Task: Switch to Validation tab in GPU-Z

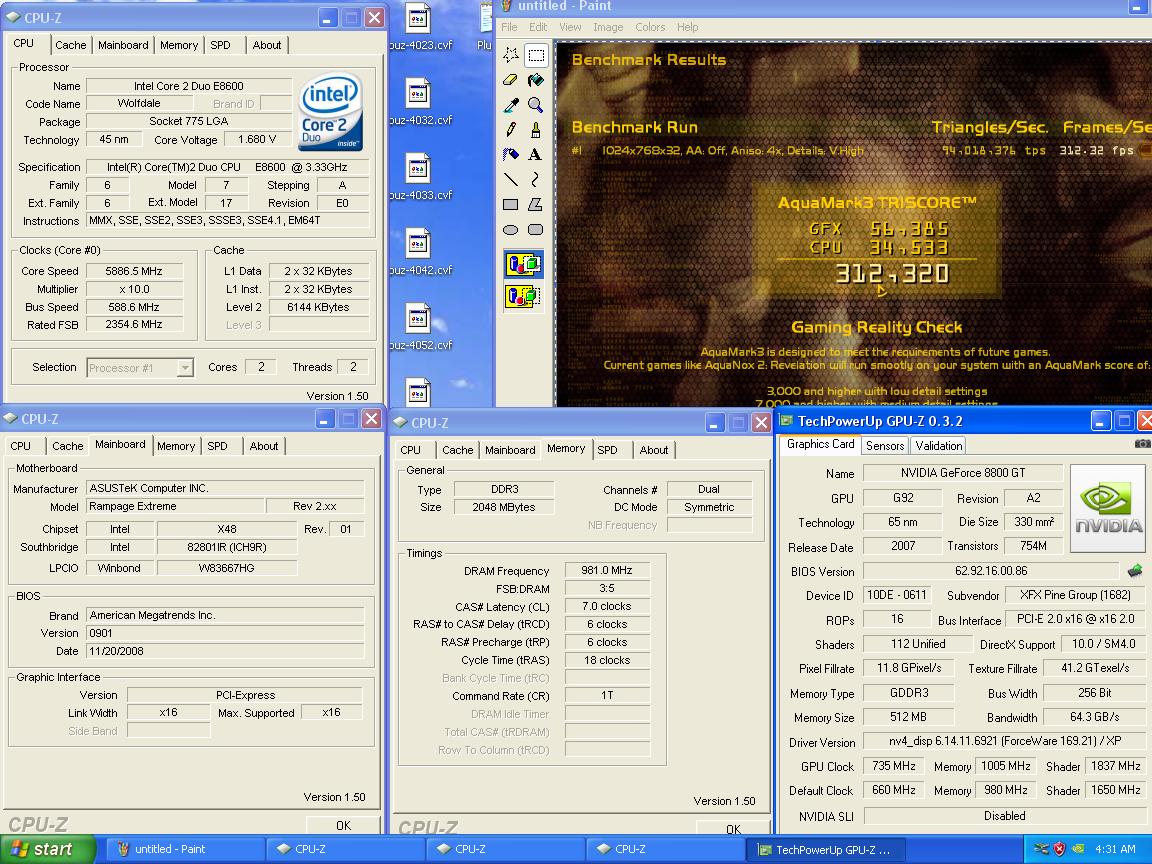Action: (938, 445)
